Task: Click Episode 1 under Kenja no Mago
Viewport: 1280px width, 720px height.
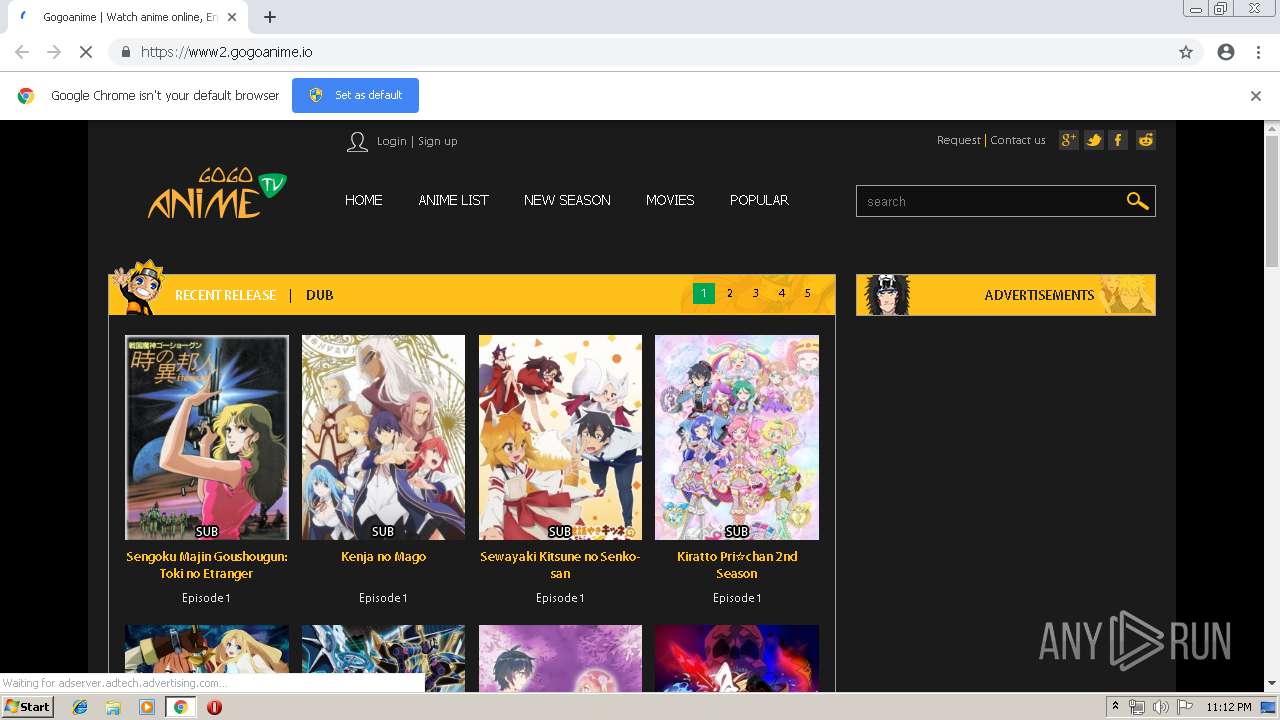Action: (x=383, y=598)
